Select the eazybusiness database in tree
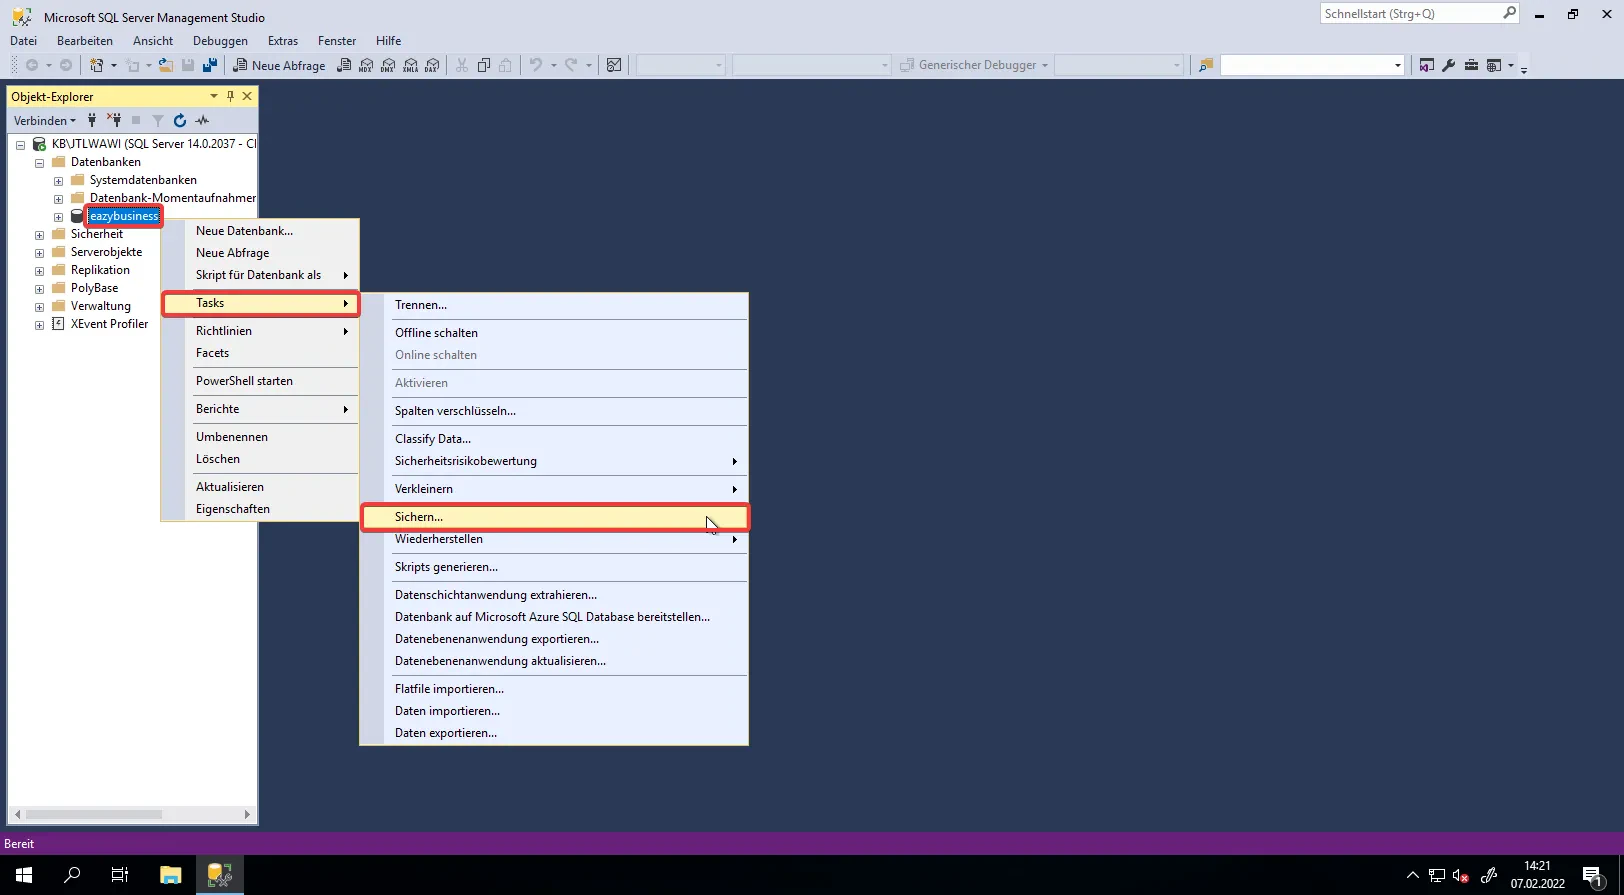This screenshot has height=895, width=1624. 124,216
